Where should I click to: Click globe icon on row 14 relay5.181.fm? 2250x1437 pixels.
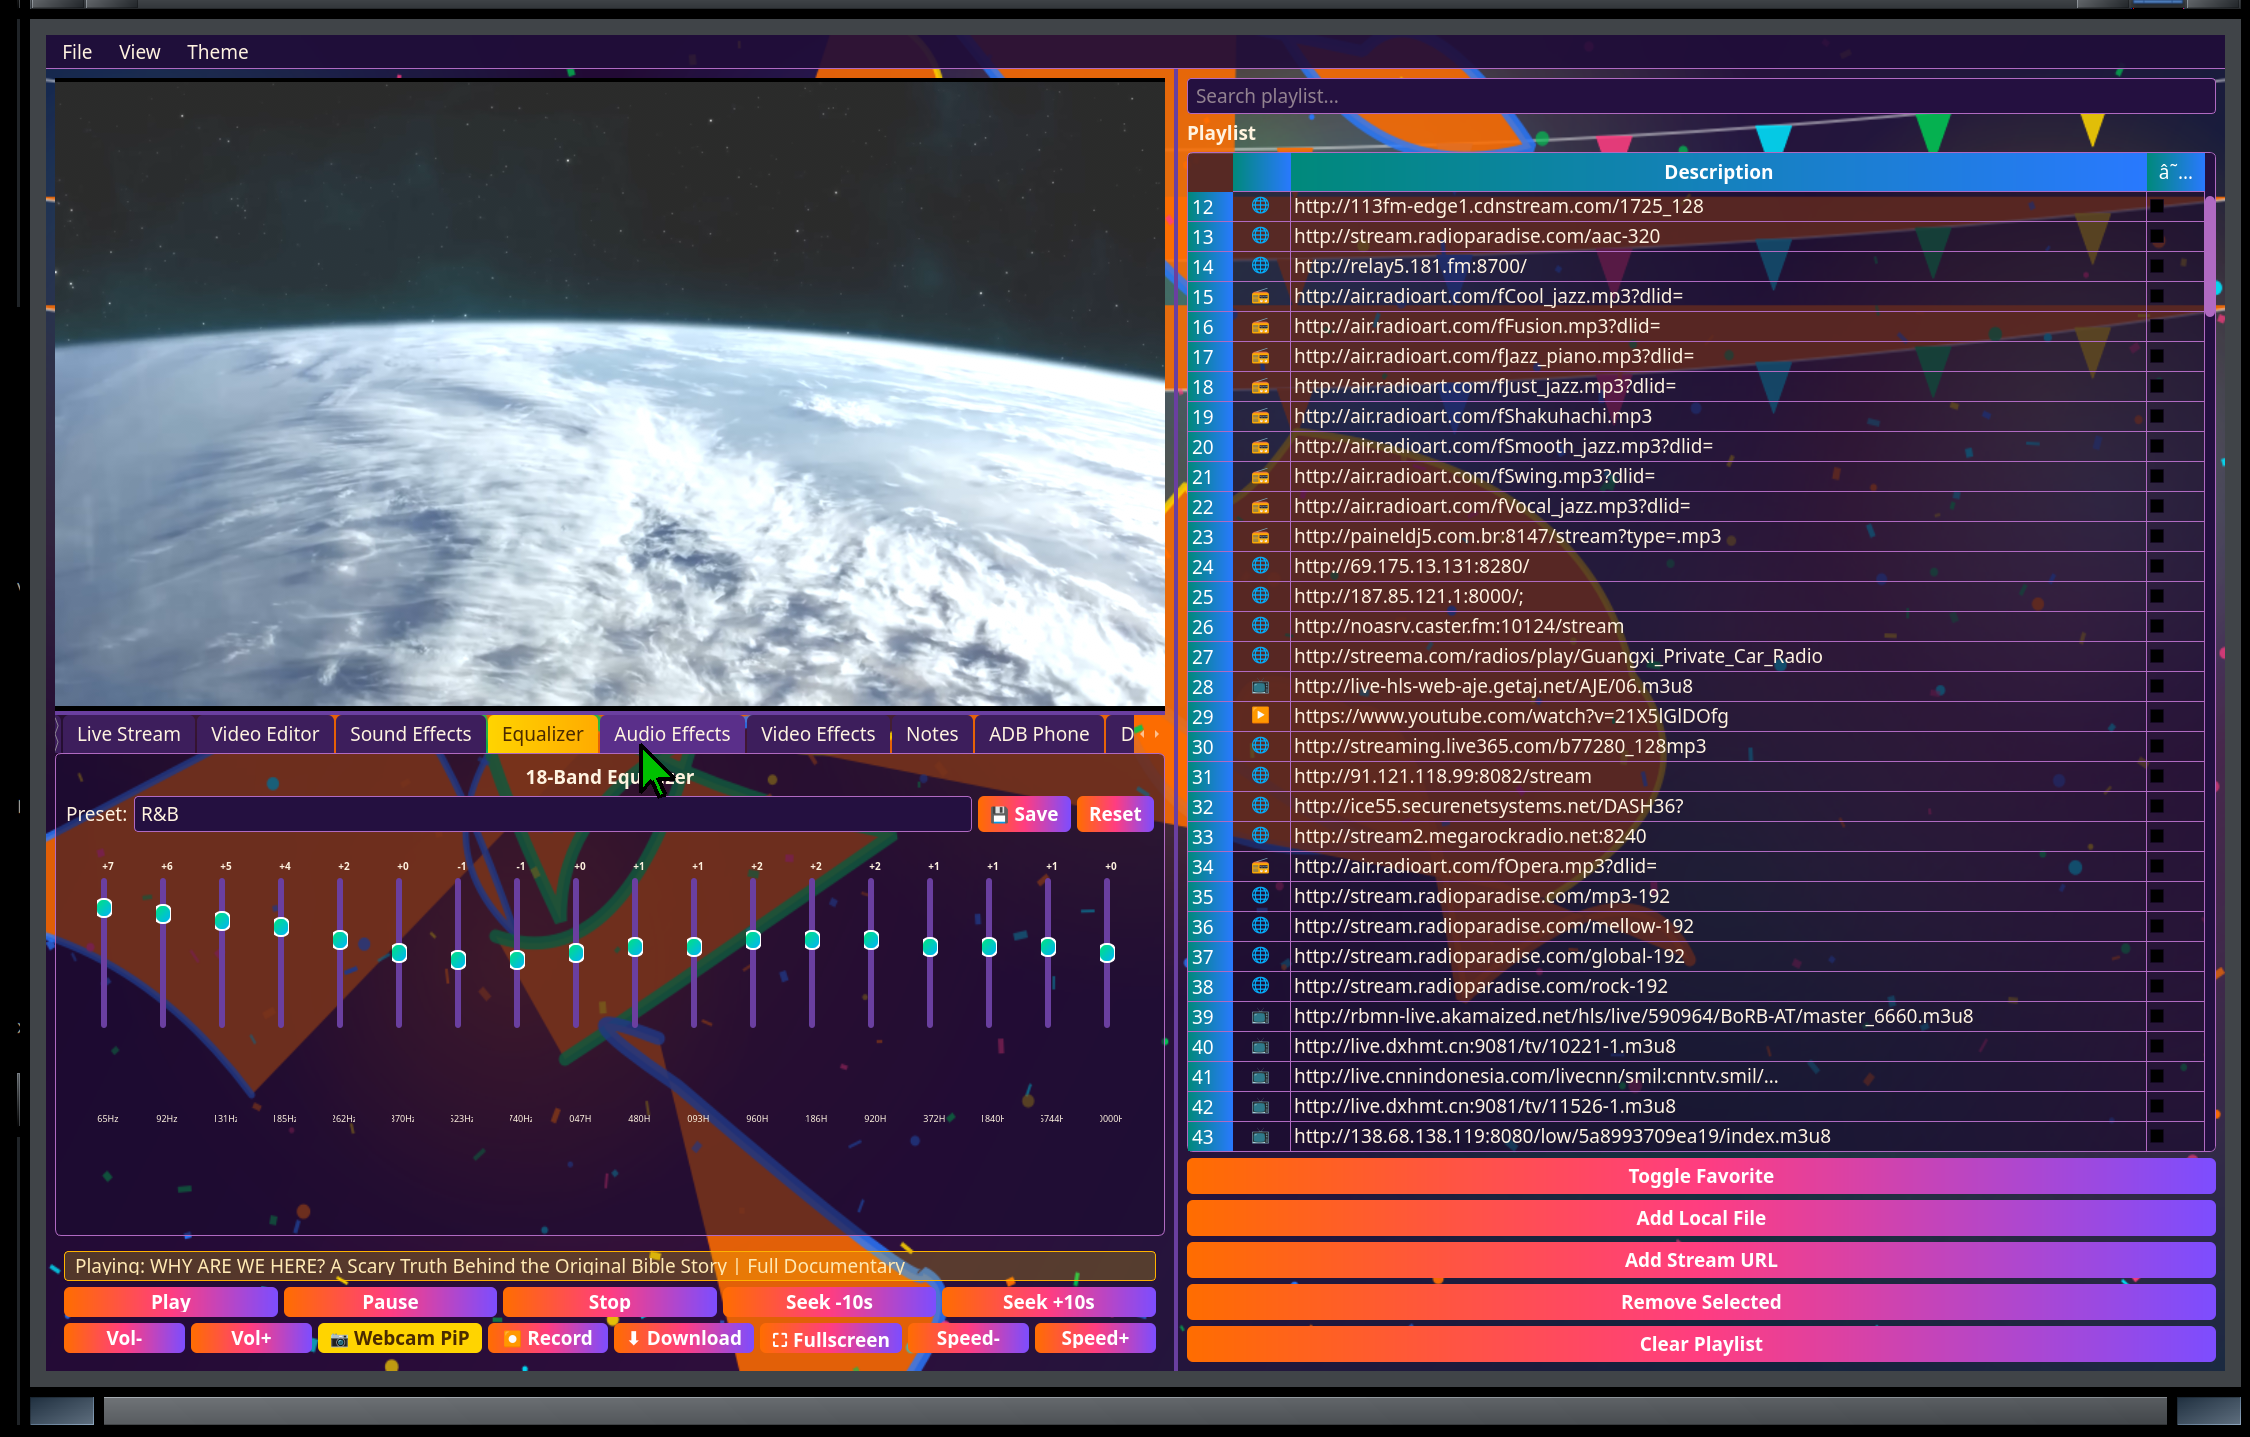[x=1260, y=266]
